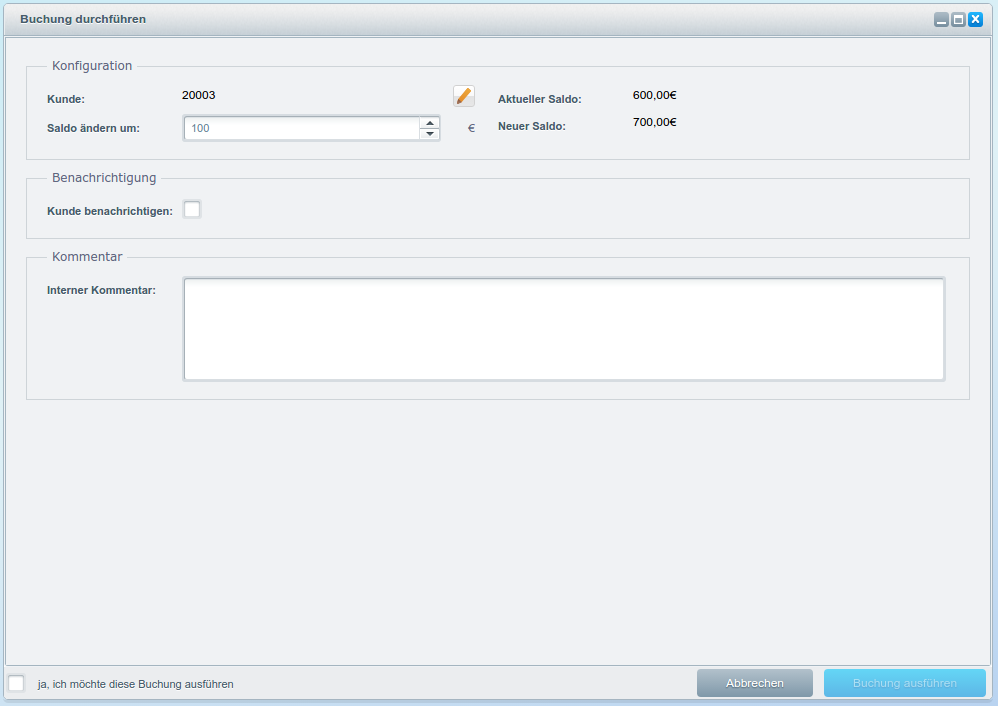The image size is (998, 706).
Task: Click the new balance value 700,00€
Action: tap(654, 123)
